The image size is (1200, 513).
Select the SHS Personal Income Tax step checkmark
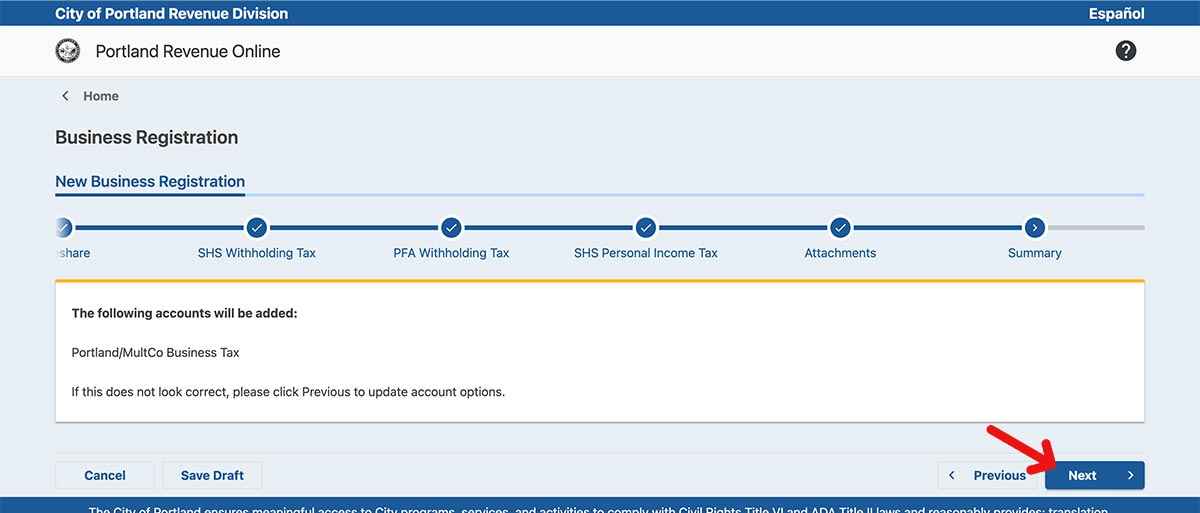click(x=645, y=227)
